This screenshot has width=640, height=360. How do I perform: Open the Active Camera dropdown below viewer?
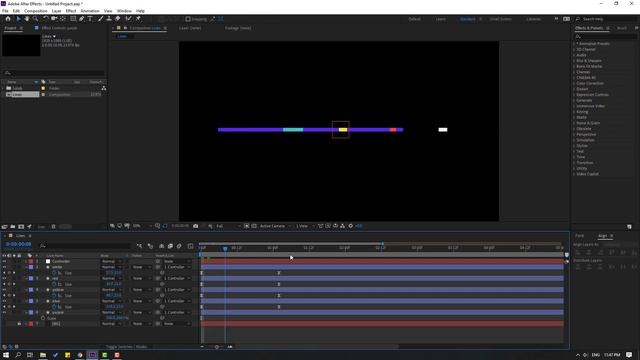275,226
